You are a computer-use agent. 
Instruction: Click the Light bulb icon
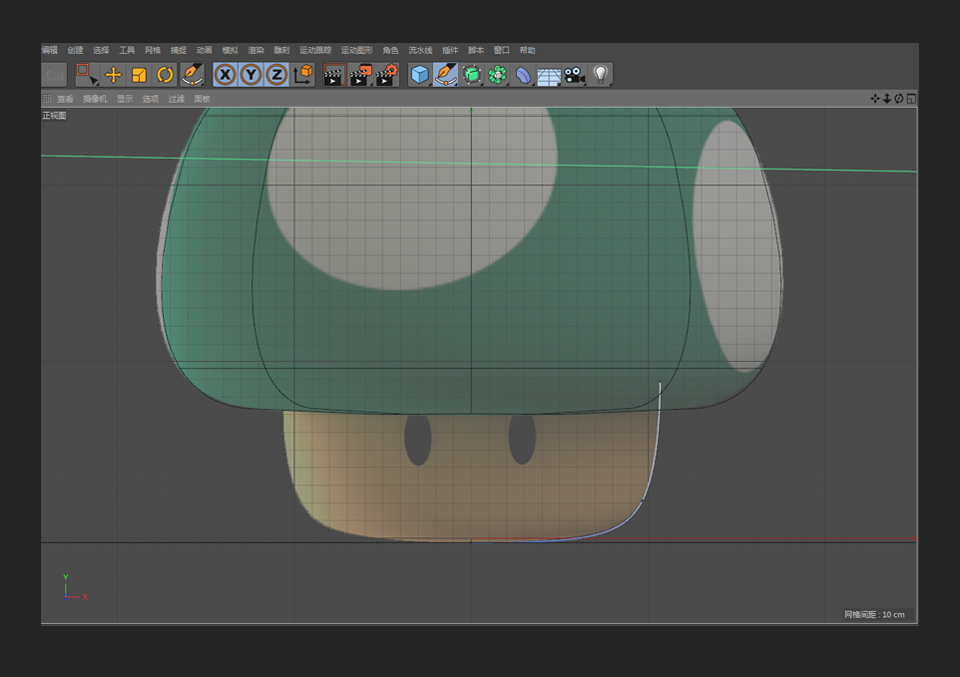click(x=600, y=75)
